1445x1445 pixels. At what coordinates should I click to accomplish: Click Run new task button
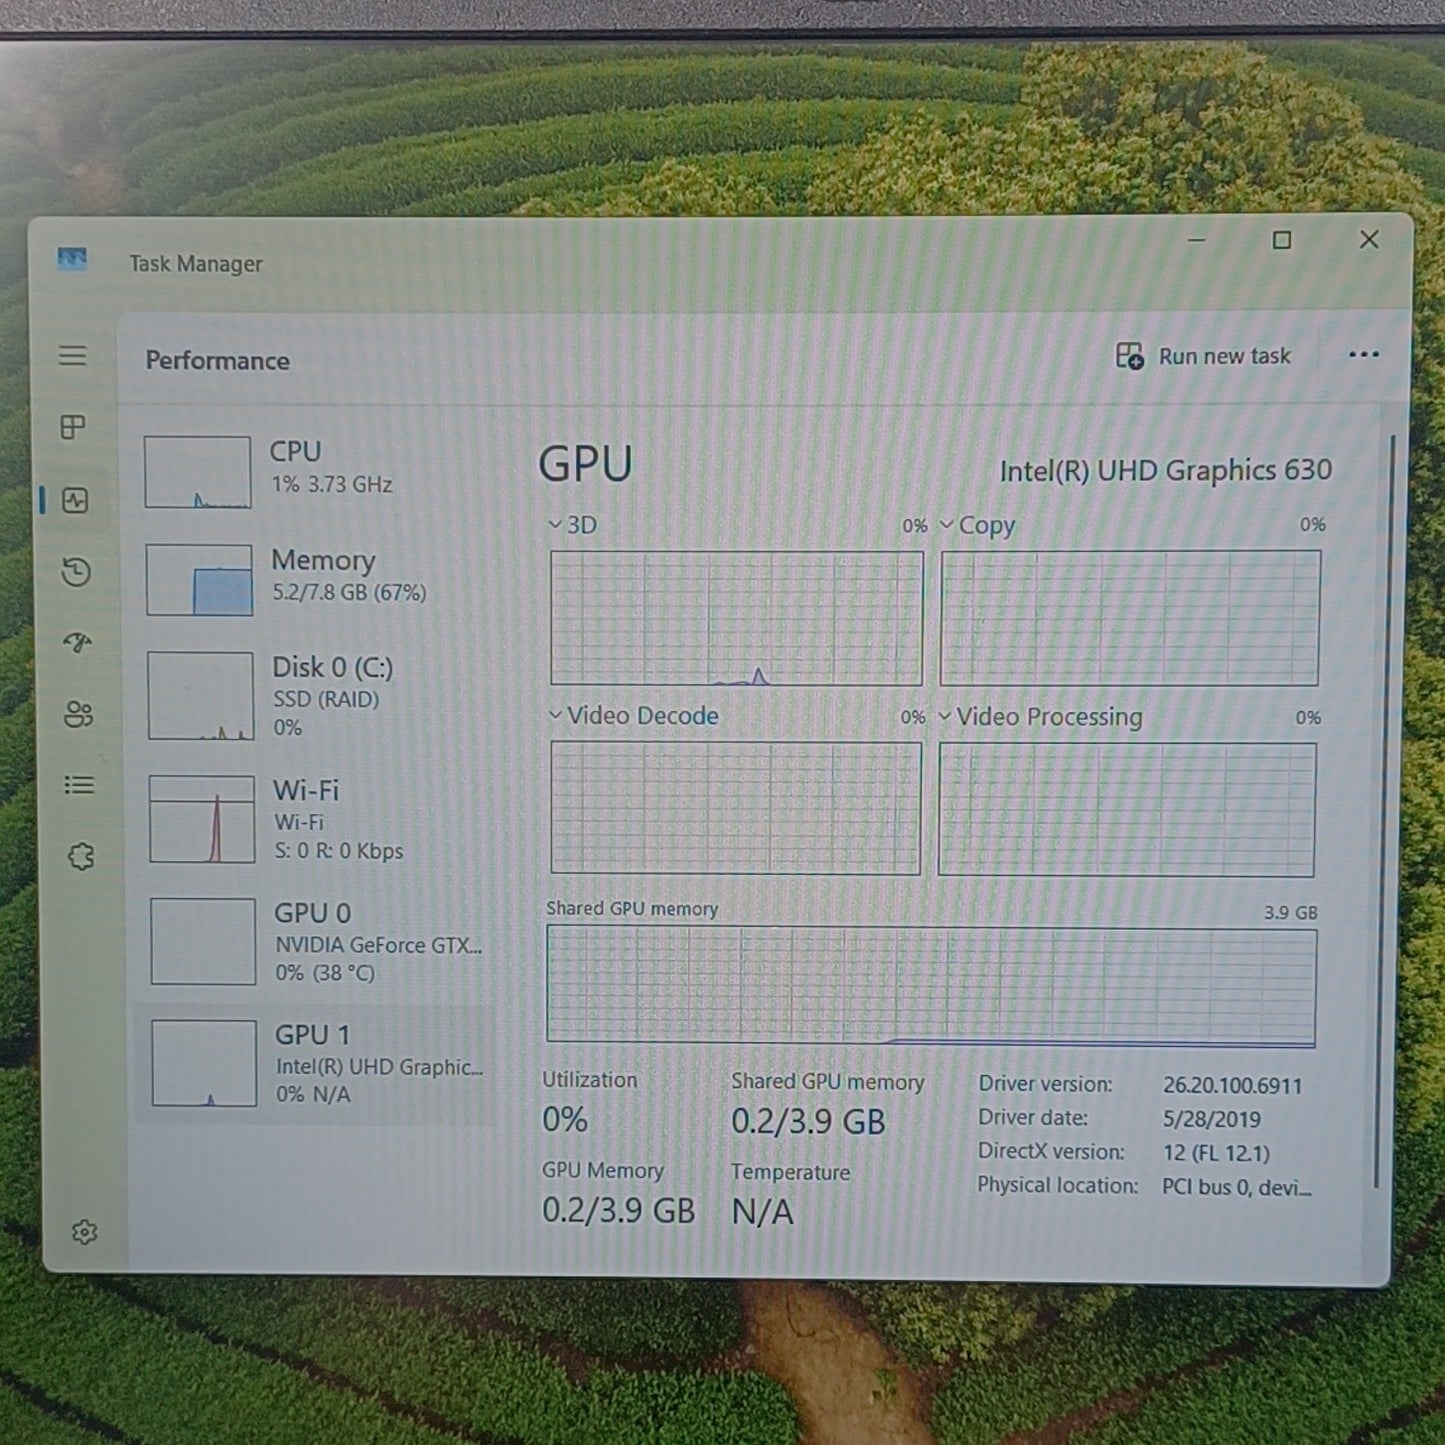pos(1204,356)
